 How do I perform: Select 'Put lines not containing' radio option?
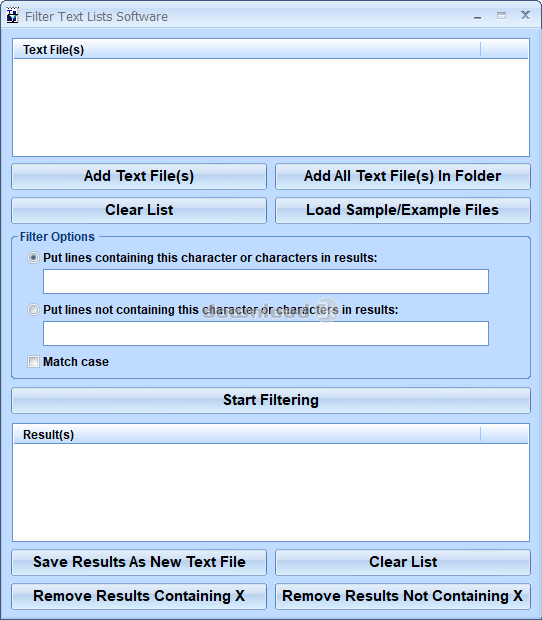tap(33, 310)
